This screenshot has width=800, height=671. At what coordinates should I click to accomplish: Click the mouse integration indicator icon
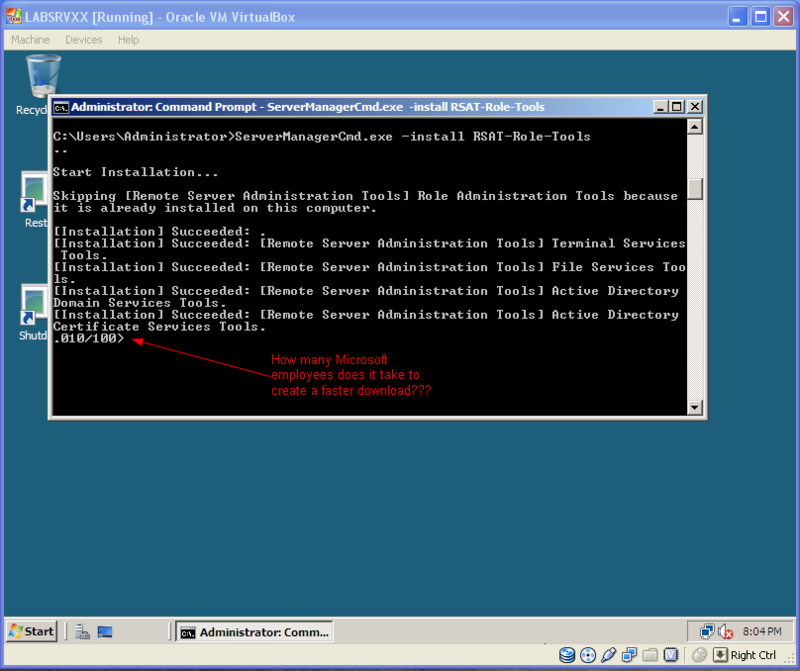[x=699, y=655]
